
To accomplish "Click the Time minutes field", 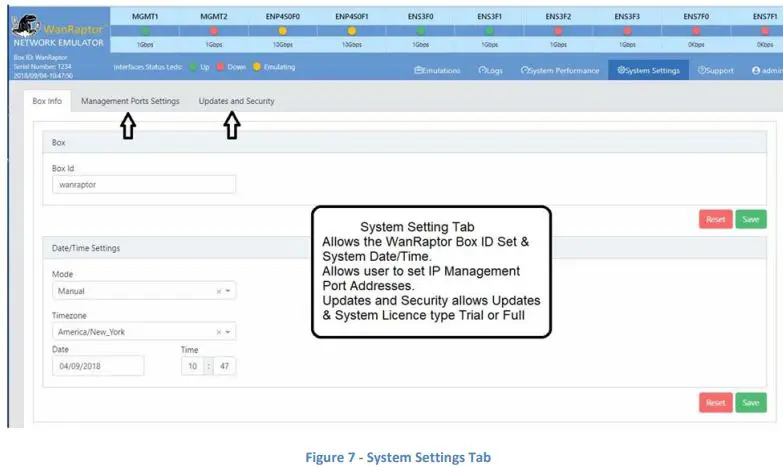I will click(x=224, y=366).
